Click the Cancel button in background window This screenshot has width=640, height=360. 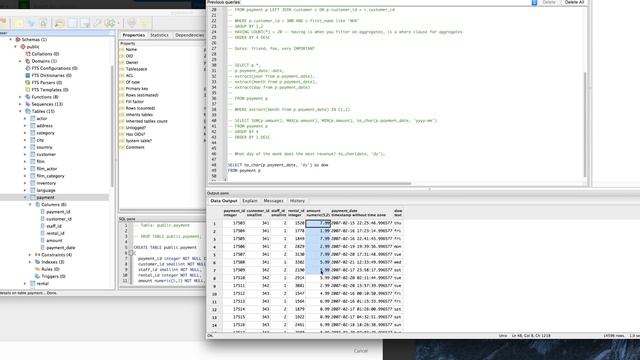click(x=361, y=351)
